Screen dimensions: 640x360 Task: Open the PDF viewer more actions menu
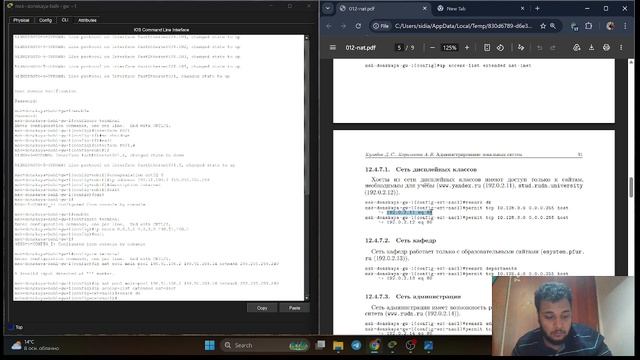coord(621,48)
